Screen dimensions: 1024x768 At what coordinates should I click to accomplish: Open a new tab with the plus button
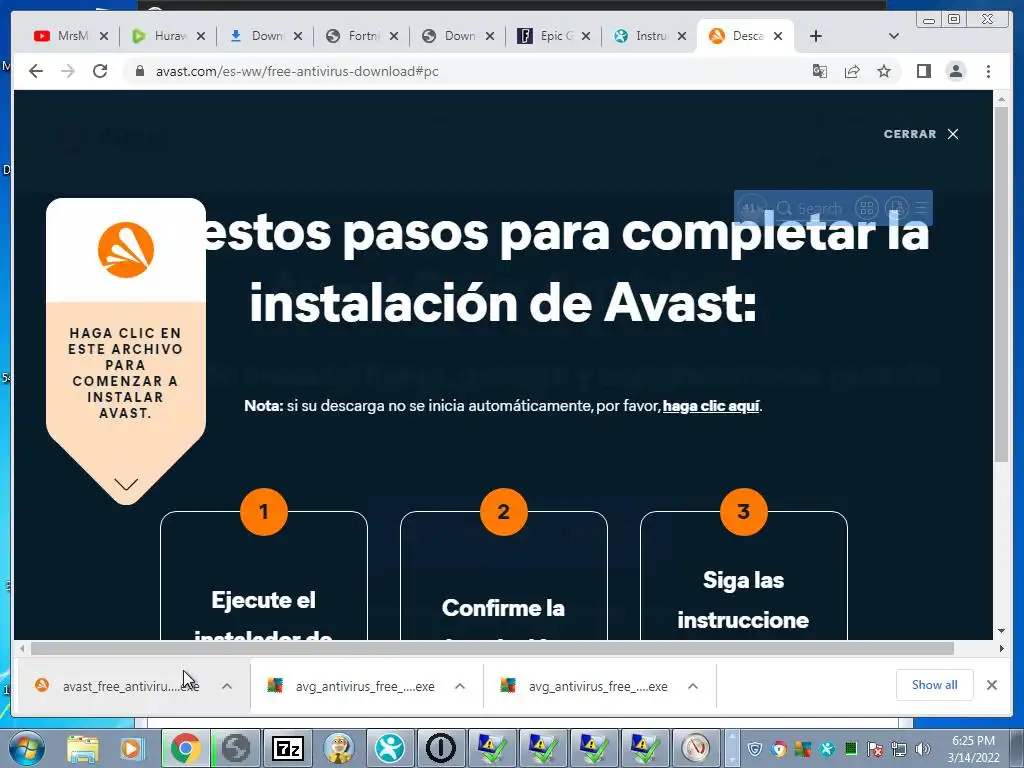(816, 36)
